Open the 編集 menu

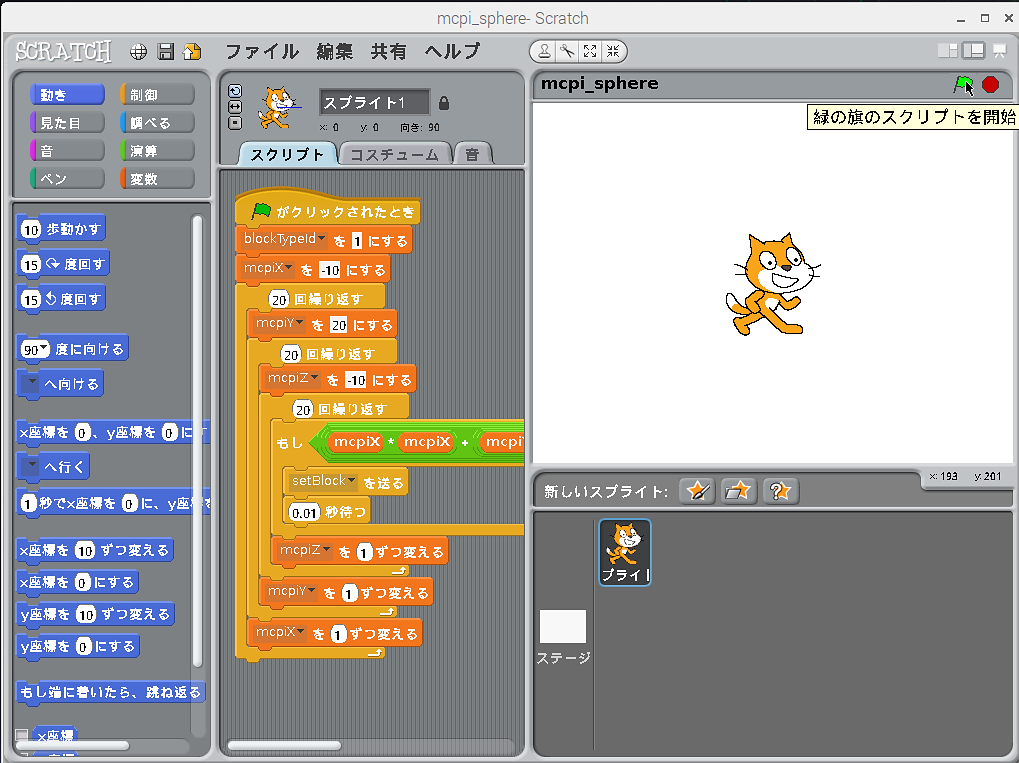coord(334,51)
